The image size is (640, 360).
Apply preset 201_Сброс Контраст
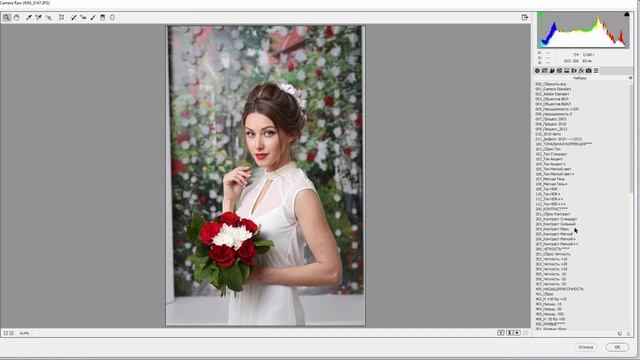[x=553, y=214]
